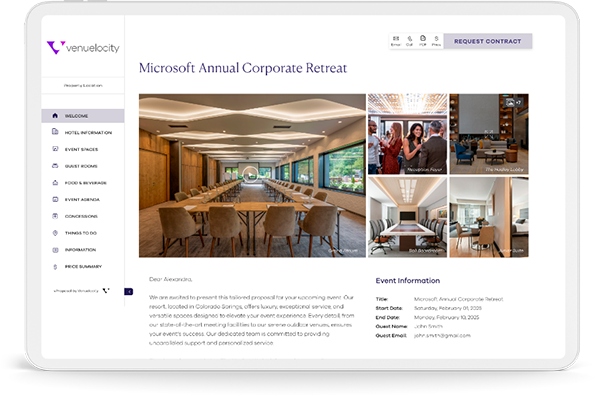Image resolution: width=595 pixels, height=396 pixels.
Task: Click the Event Spaces icon
Action: (x=55, y=149)
